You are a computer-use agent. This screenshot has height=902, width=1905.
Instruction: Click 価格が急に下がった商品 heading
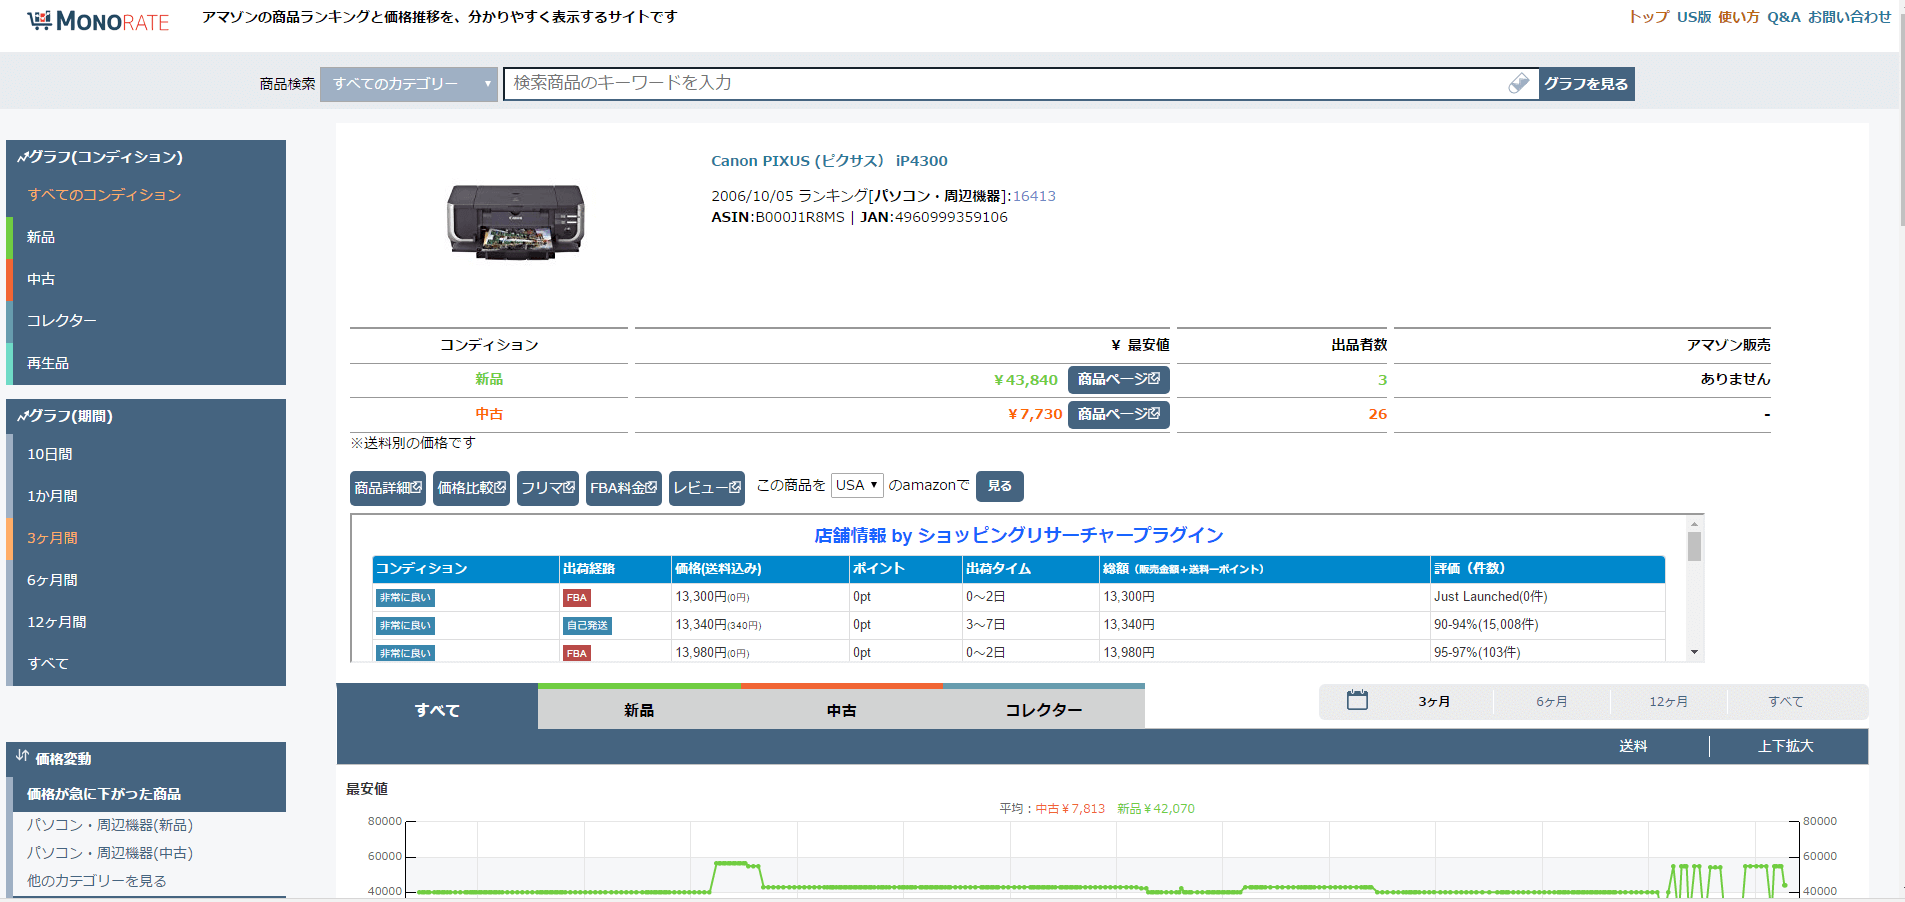click(x=104, y=794)
